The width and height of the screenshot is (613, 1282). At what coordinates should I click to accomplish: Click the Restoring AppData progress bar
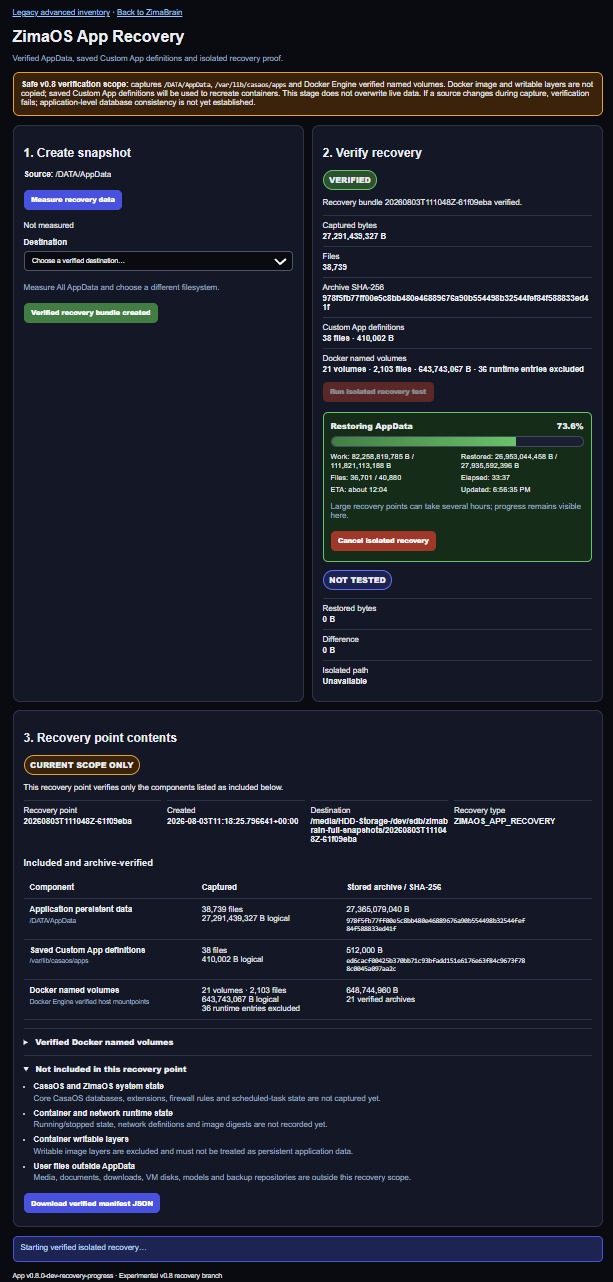457,441
